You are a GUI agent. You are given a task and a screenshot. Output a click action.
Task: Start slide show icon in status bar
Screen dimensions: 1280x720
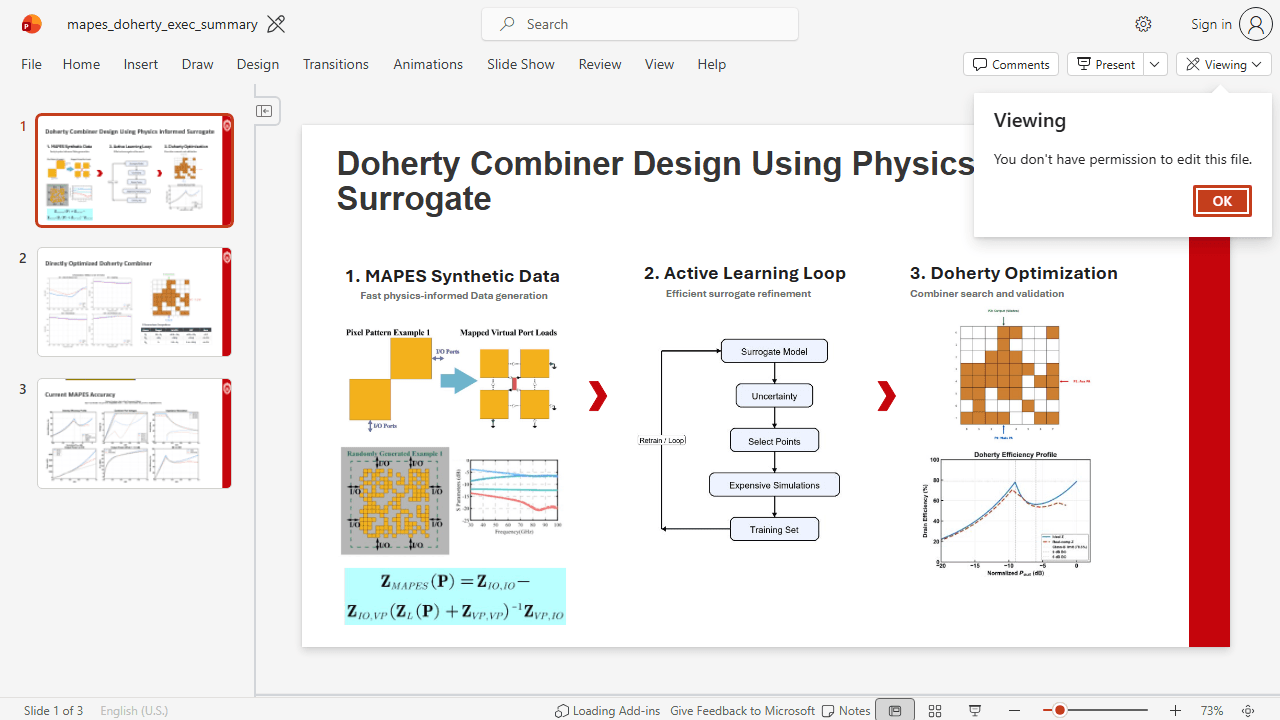click(975, 710)
